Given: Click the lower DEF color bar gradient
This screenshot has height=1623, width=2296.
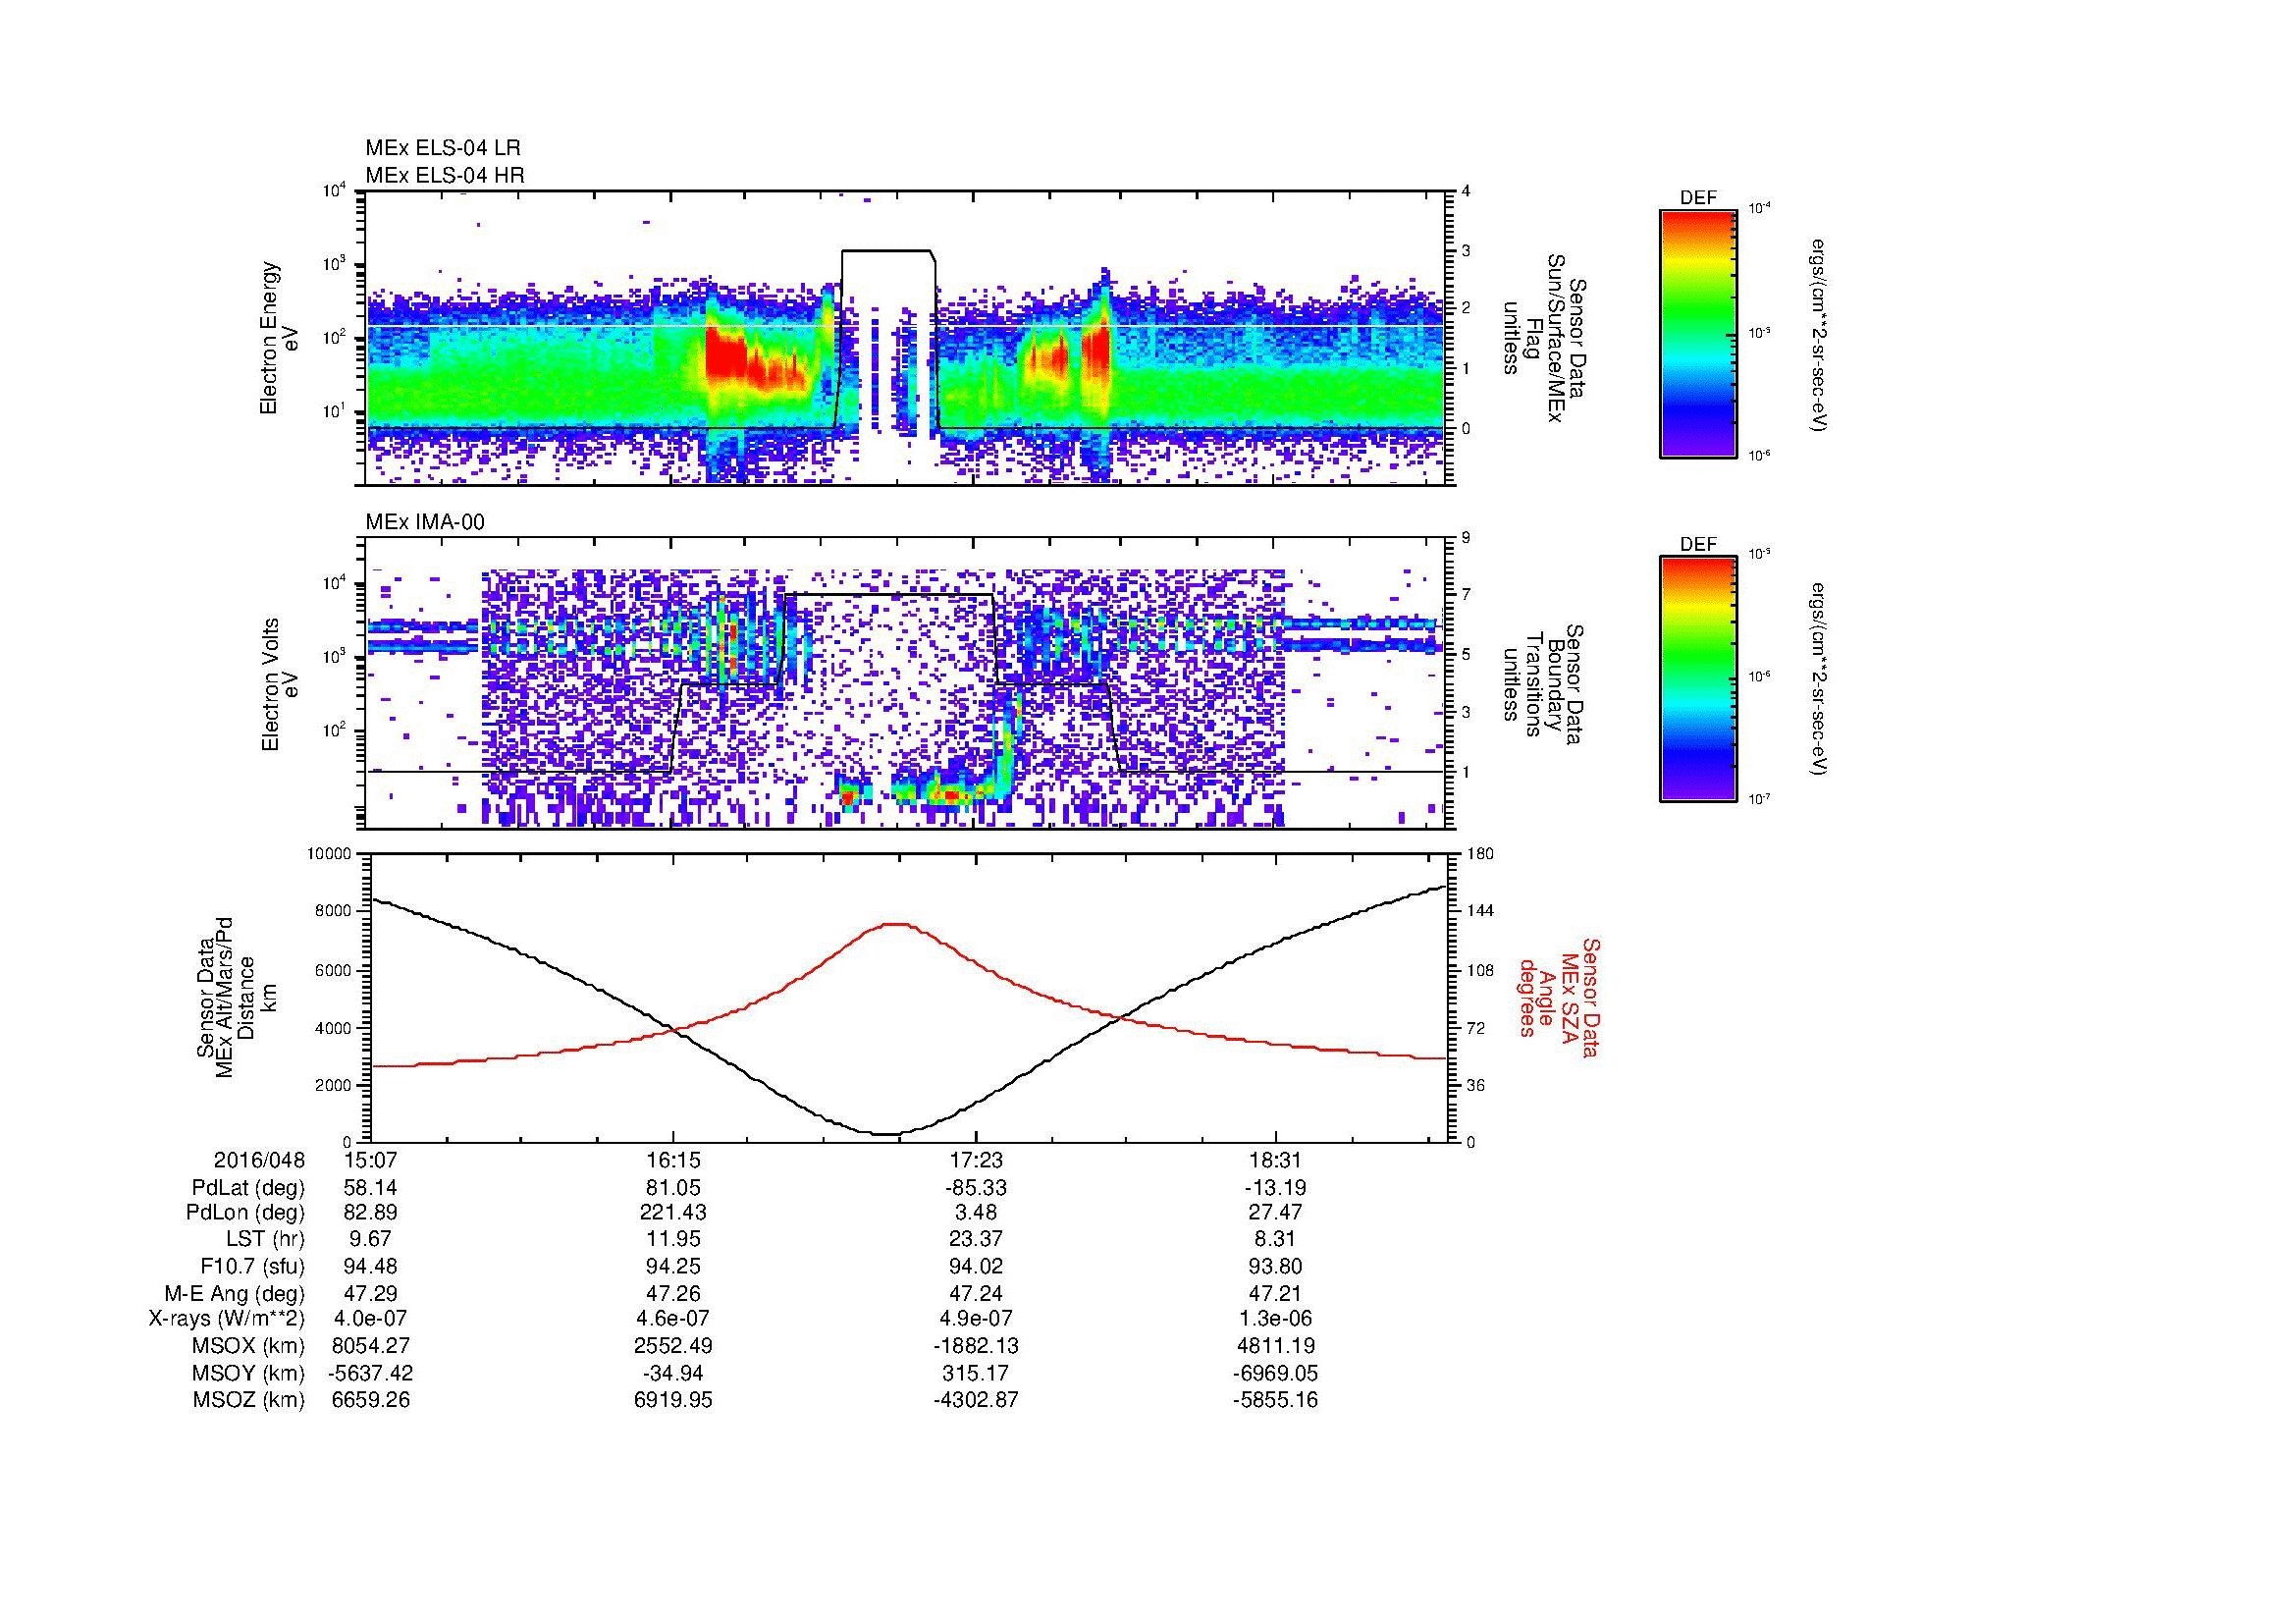Looking at the screenshot, I should [1698, 679].
